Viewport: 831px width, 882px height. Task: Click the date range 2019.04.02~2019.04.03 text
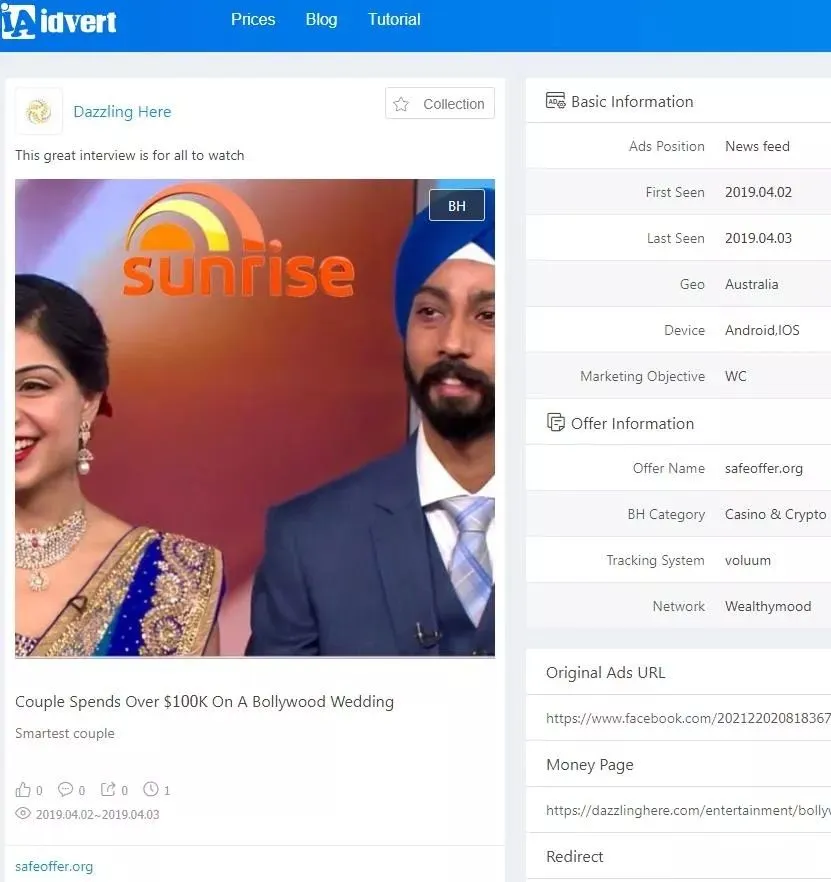97,814
